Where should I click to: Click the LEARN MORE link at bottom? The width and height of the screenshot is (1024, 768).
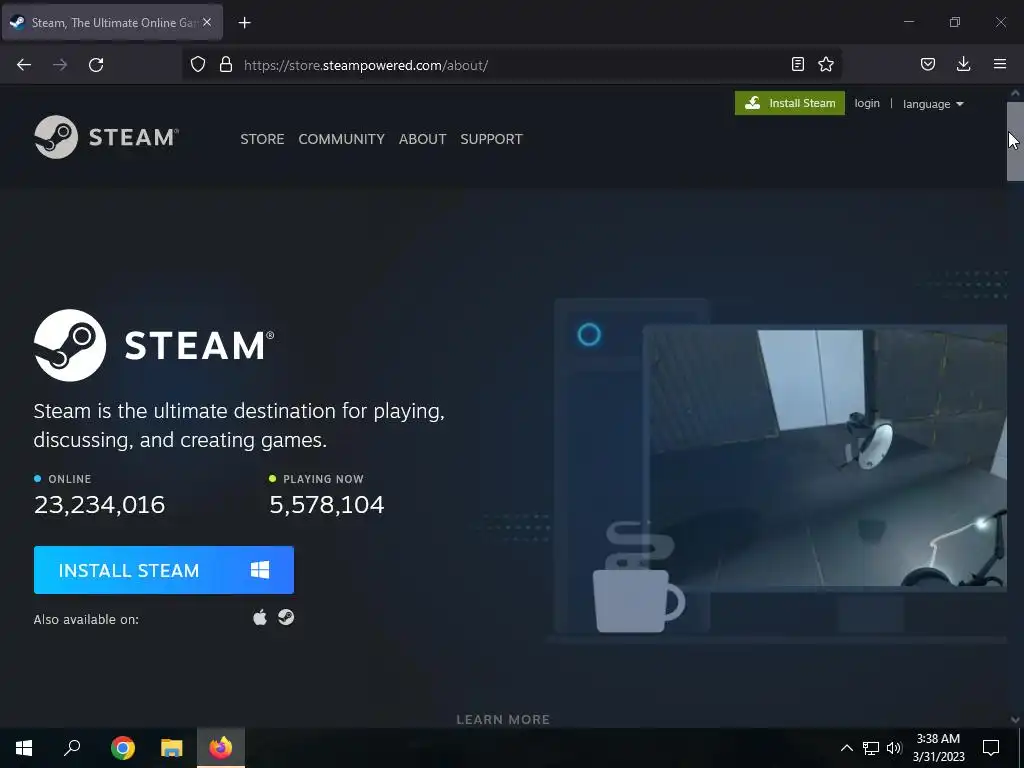503,720
